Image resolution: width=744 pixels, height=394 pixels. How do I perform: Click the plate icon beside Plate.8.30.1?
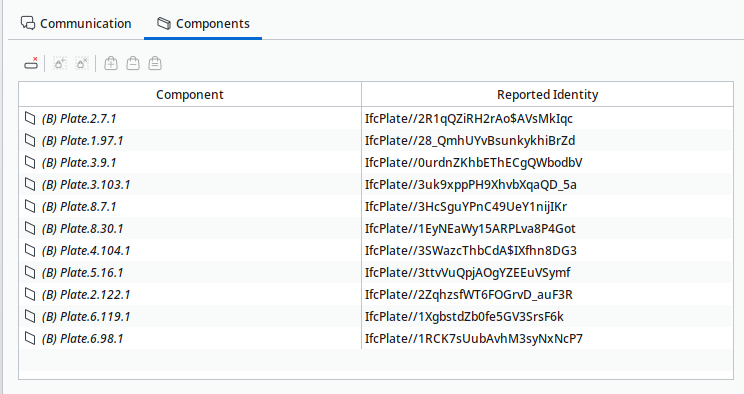pos(30,228)
